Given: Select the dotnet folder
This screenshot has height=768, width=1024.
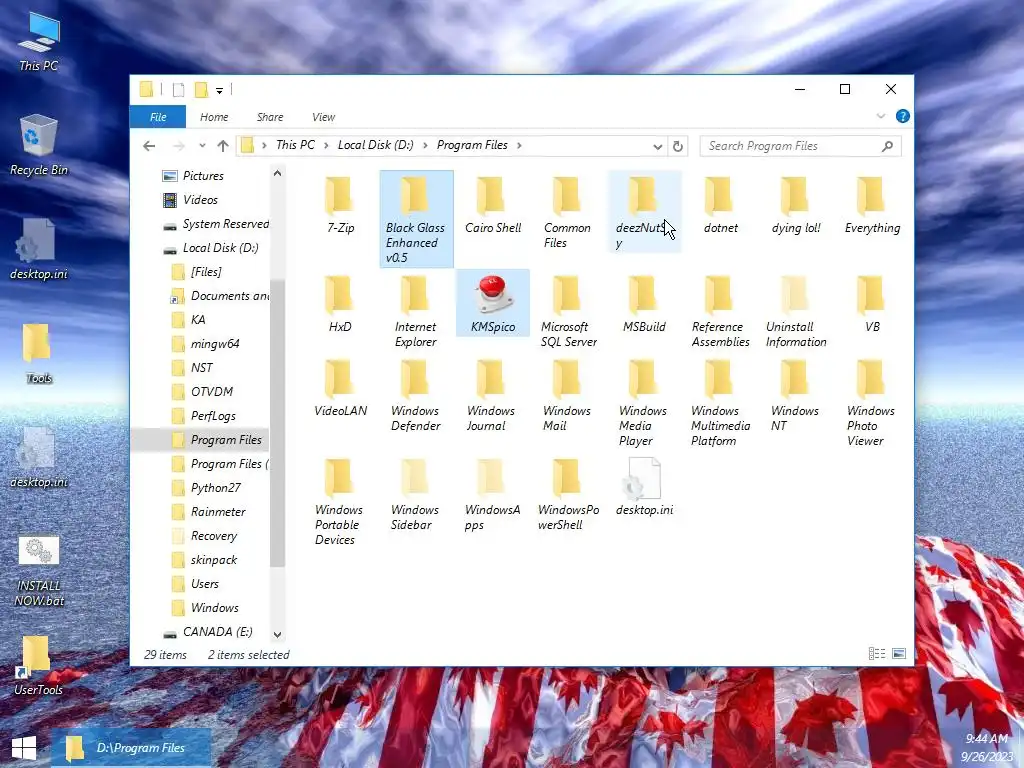Looking at the screenshot, I should [720, 205].
